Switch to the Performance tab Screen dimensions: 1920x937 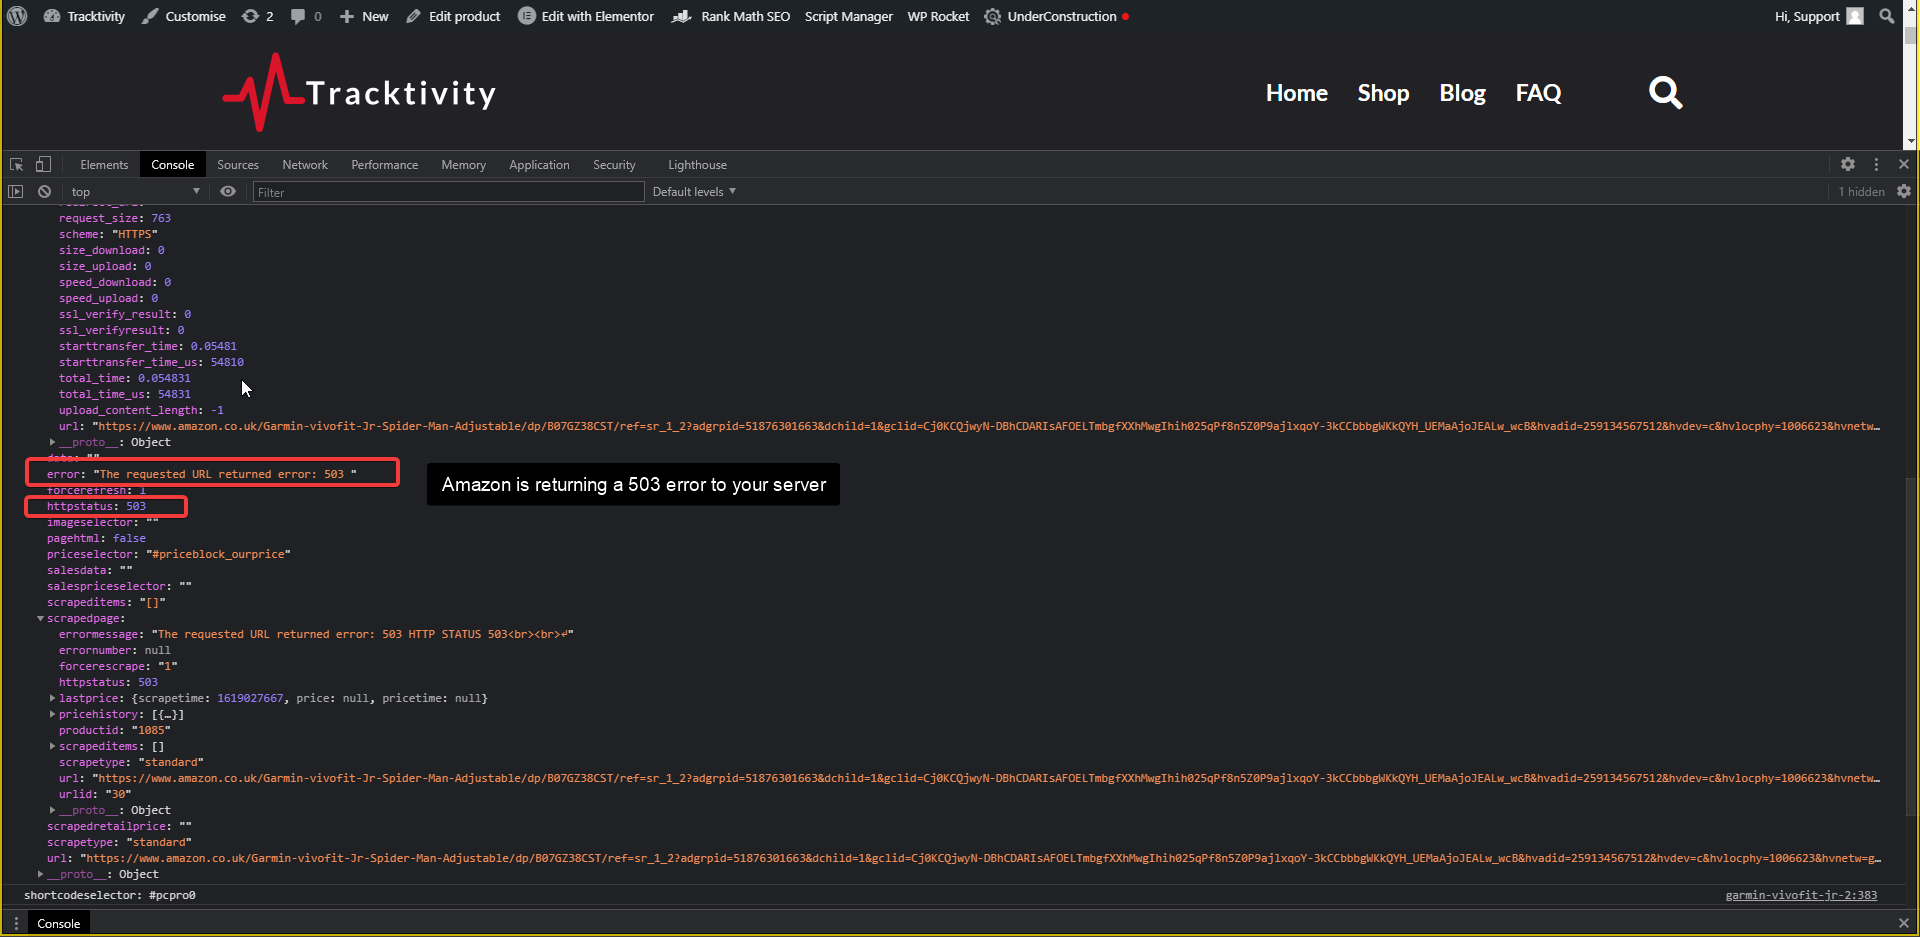pos(385,165)
